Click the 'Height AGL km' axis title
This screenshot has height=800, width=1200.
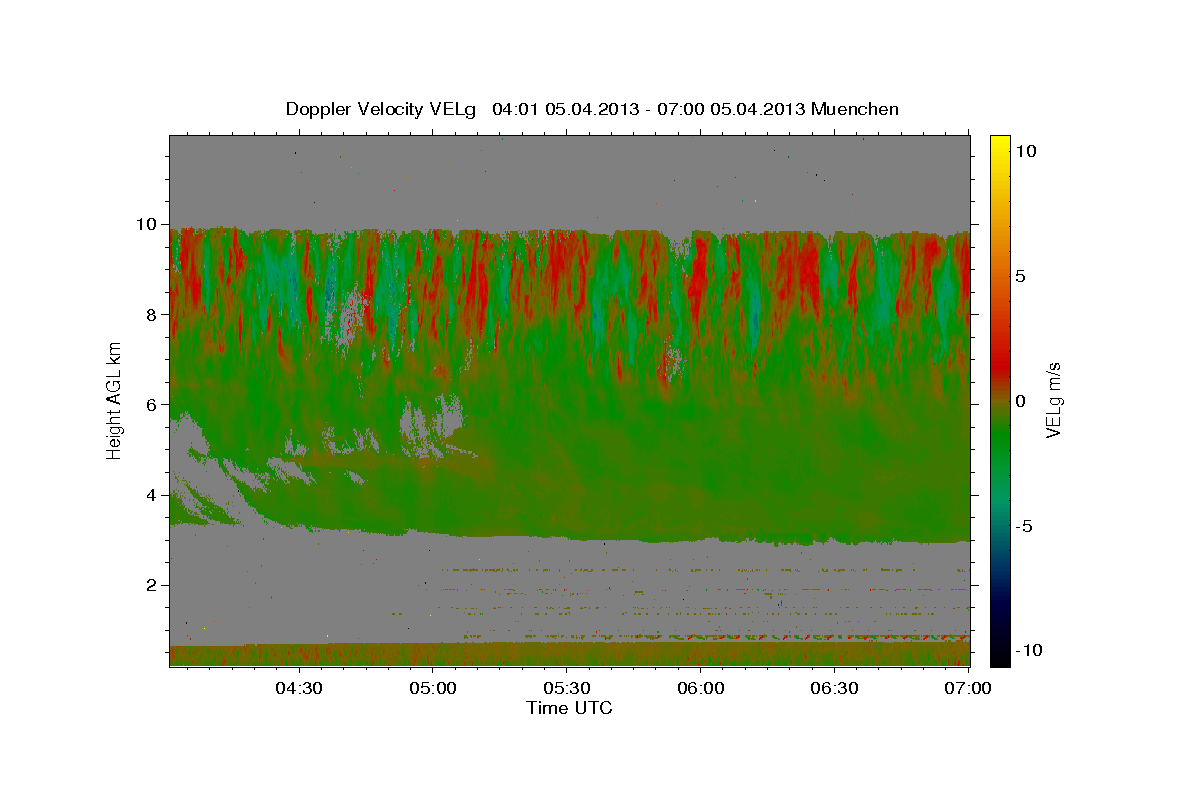pos(115,400)
